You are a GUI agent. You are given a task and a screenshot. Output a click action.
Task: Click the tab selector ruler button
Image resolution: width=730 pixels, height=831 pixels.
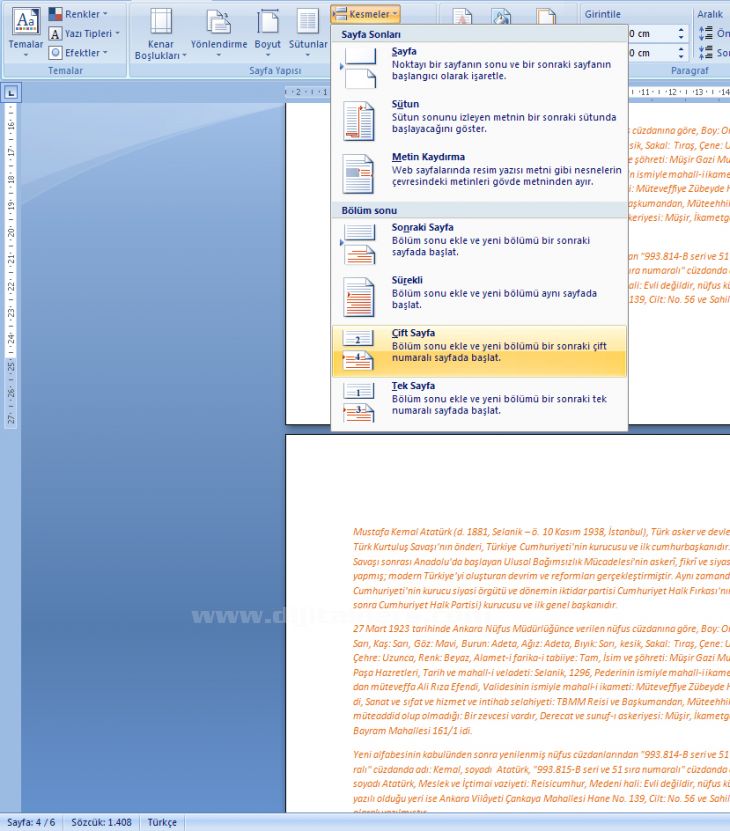coord(11,93)
